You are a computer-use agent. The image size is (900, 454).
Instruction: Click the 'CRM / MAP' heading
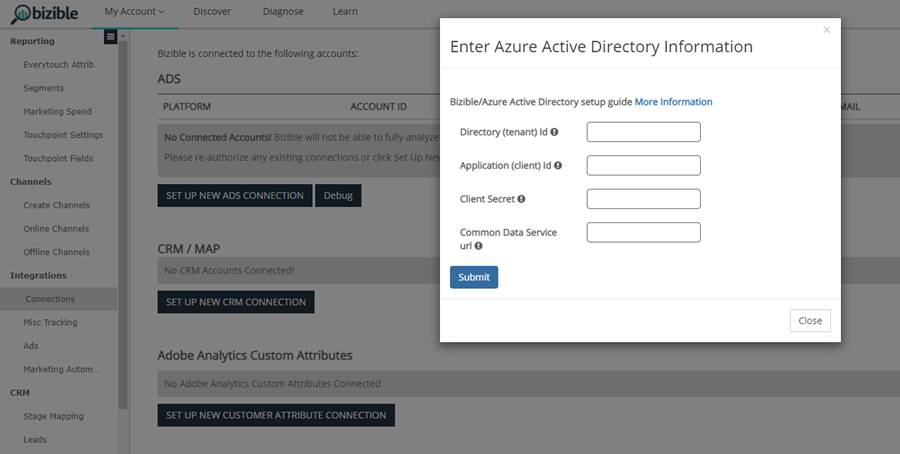(189, 249)
